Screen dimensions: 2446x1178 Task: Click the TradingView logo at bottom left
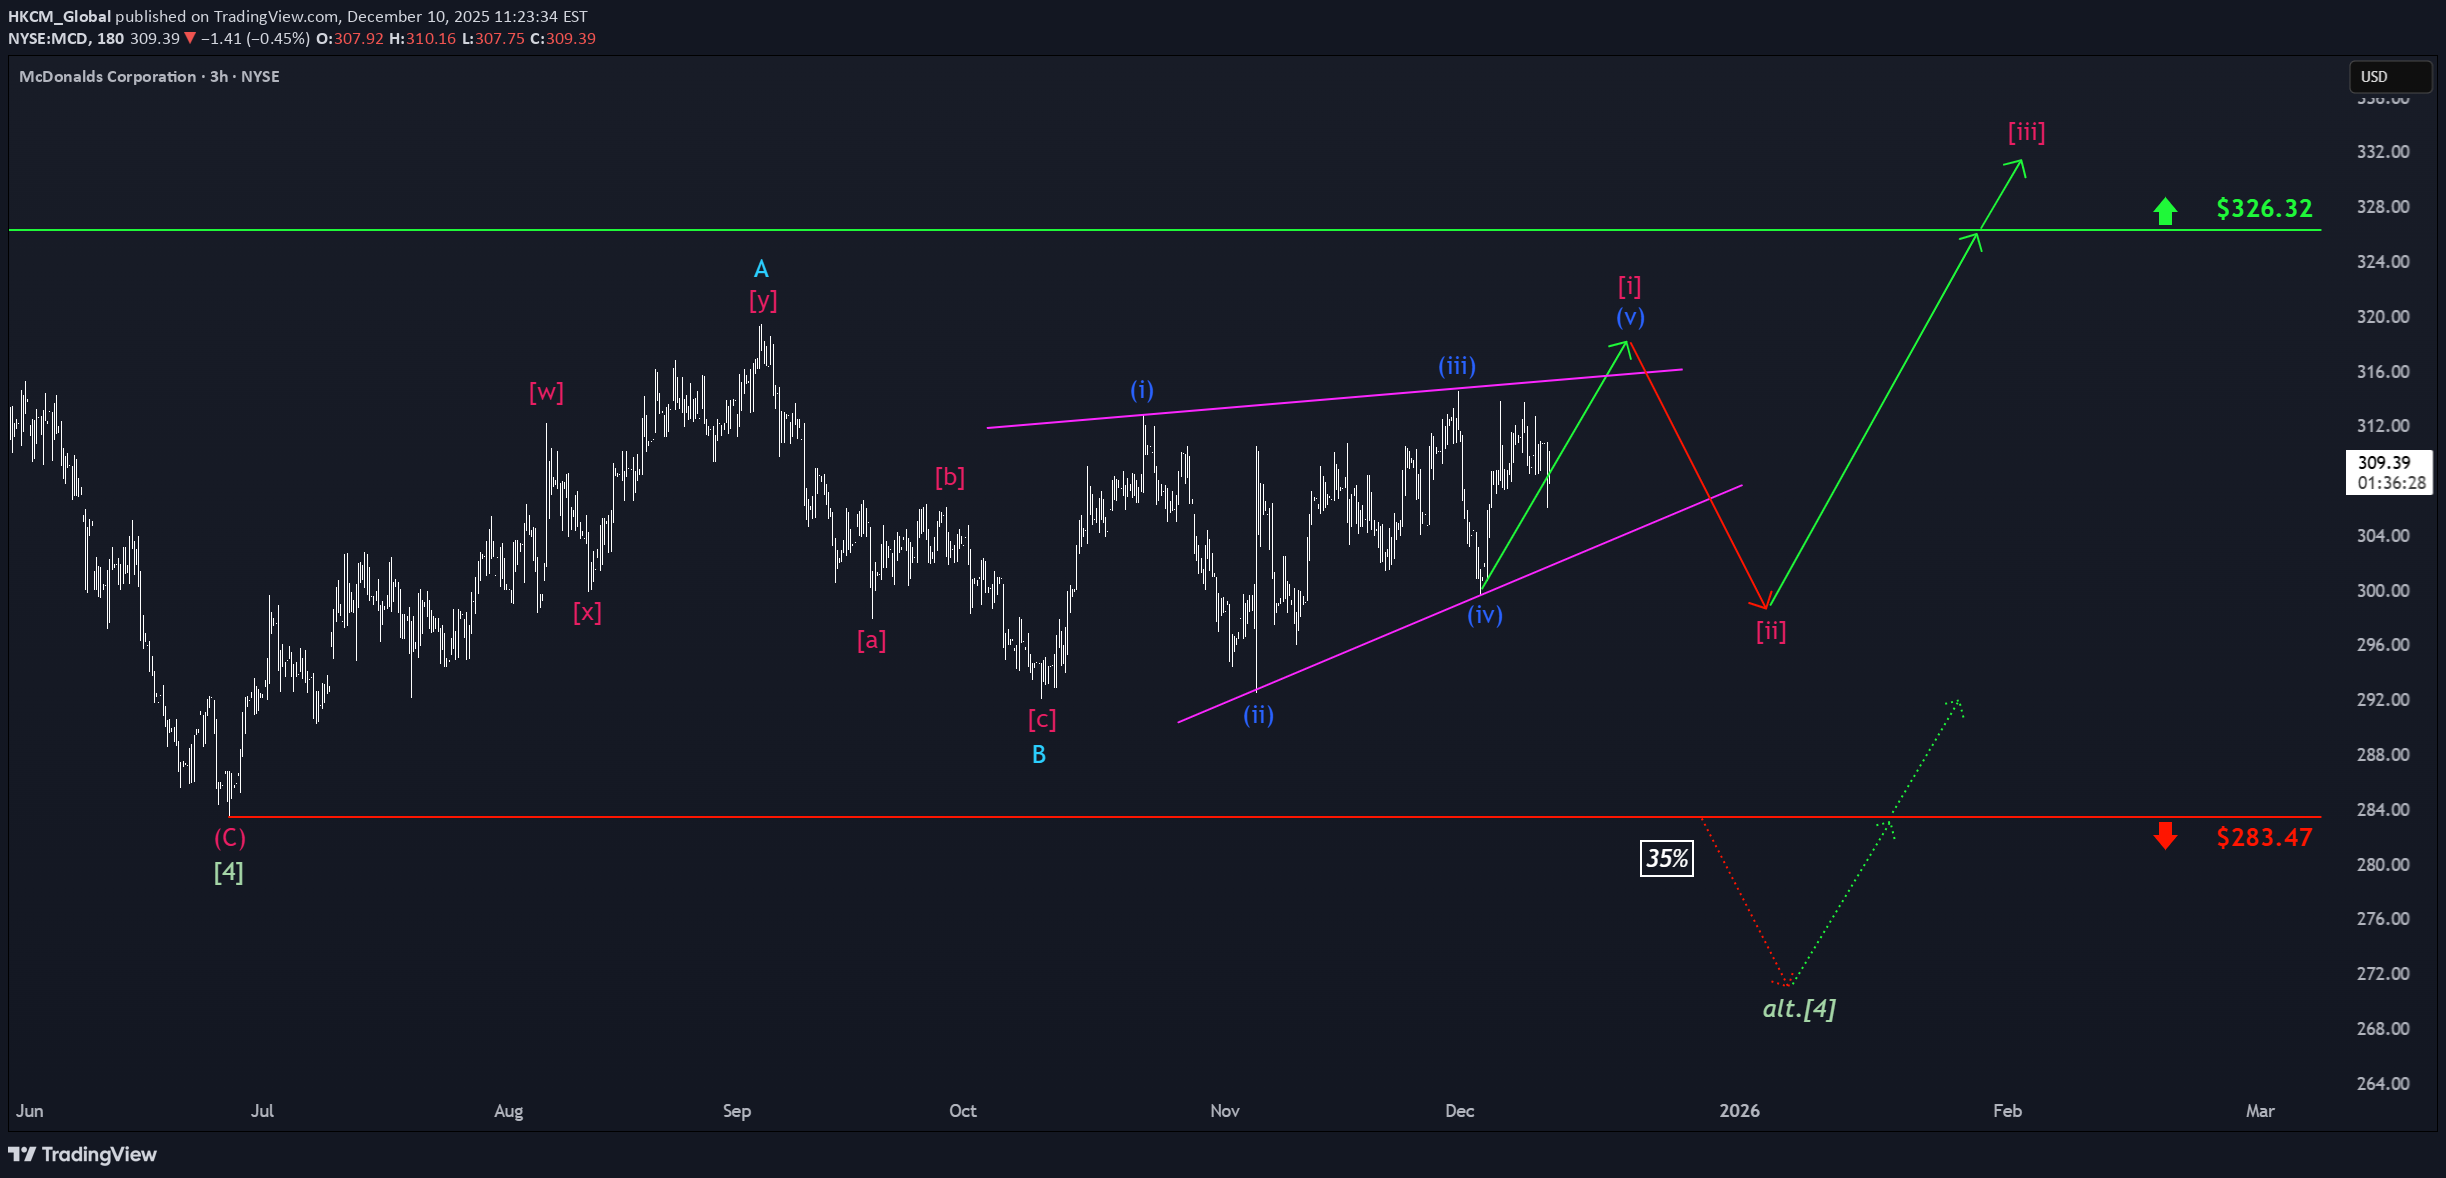(83, 1154)
